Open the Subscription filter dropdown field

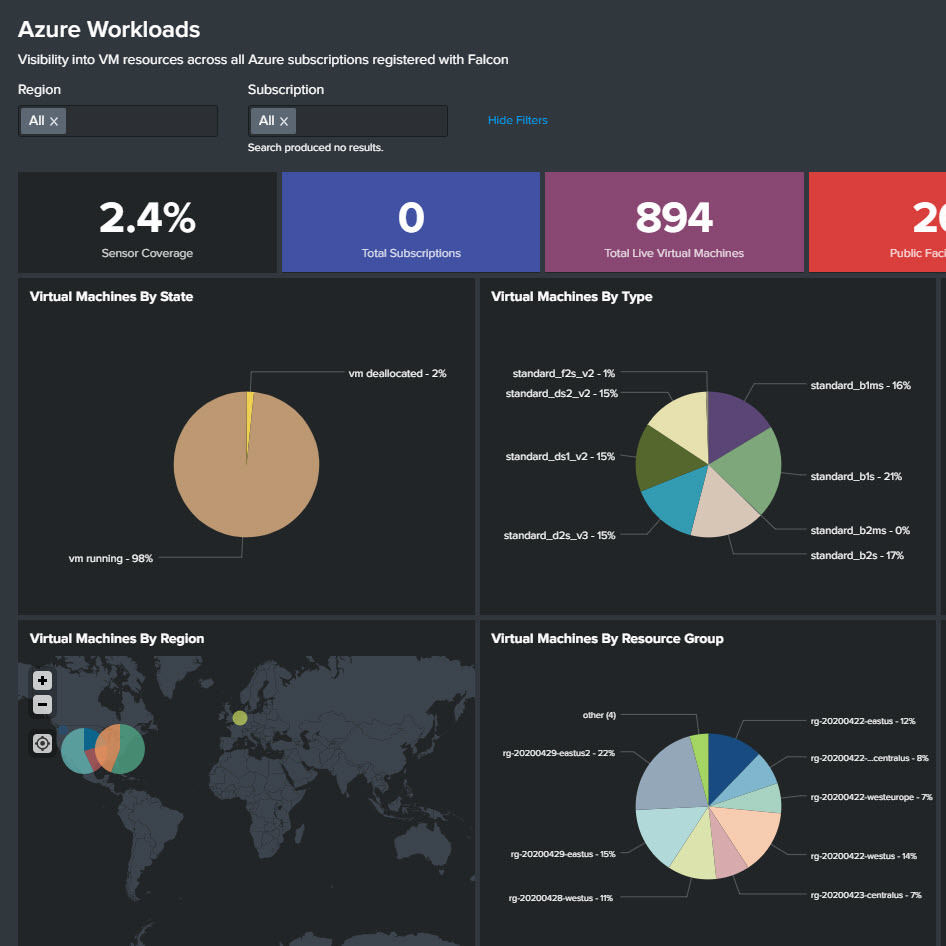pos(370,121)
